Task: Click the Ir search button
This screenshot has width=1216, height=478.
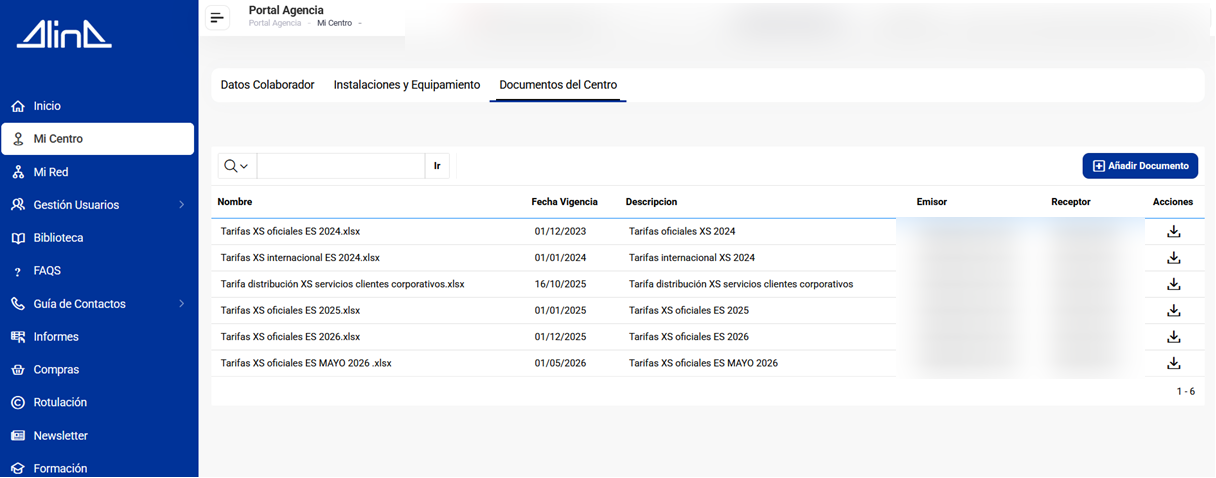Action: click(x=437, y=166)
